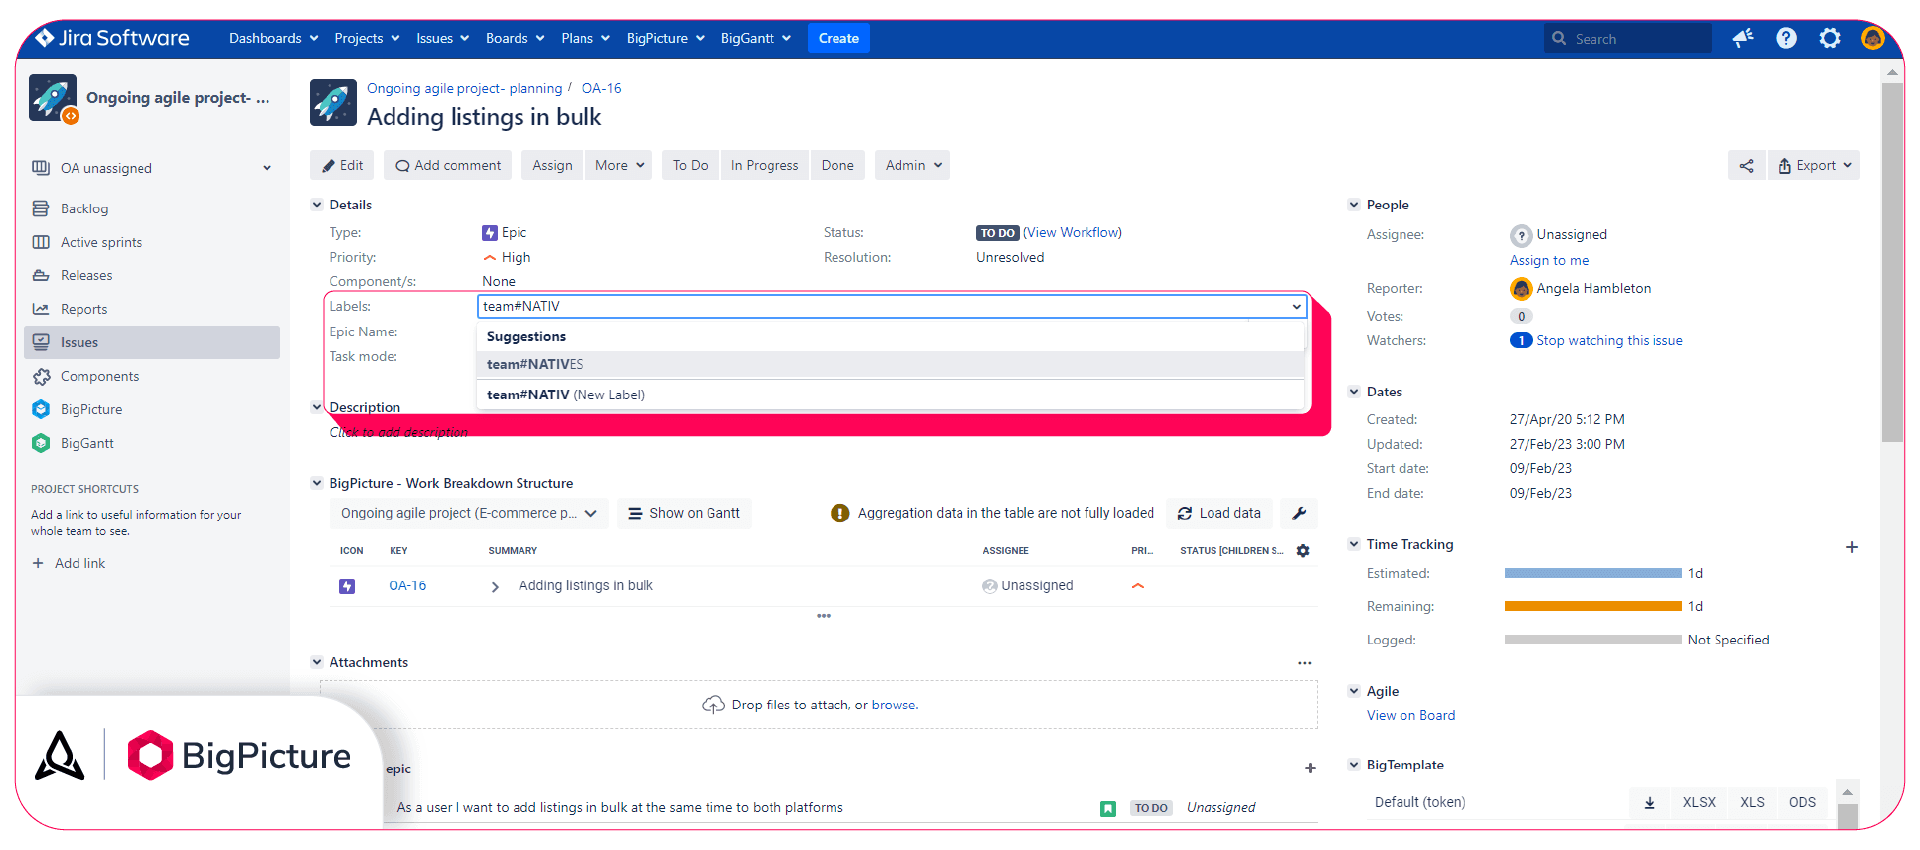Click the Jira Software logo
Image resolution: width=1920 pixels, height=850 pixels.
point(112,38)
